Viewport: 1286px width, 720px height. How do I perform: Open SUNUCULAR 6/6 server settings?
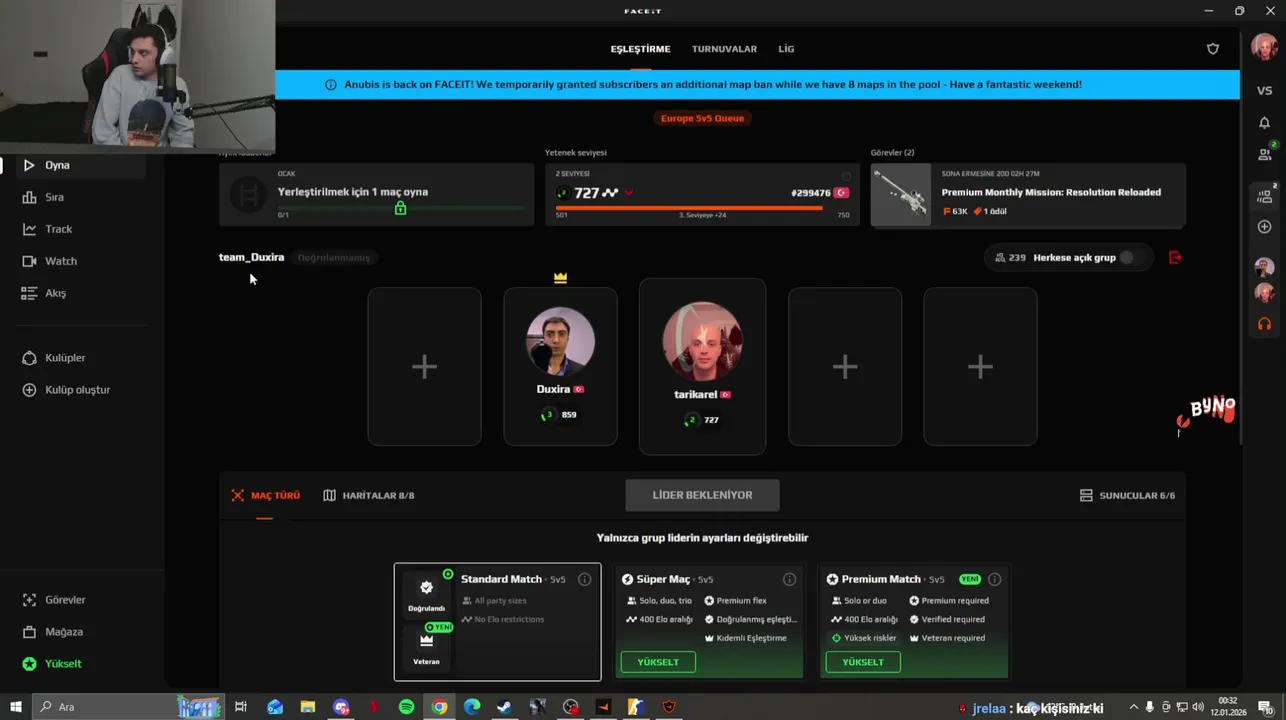click(x=1127, y=495)
